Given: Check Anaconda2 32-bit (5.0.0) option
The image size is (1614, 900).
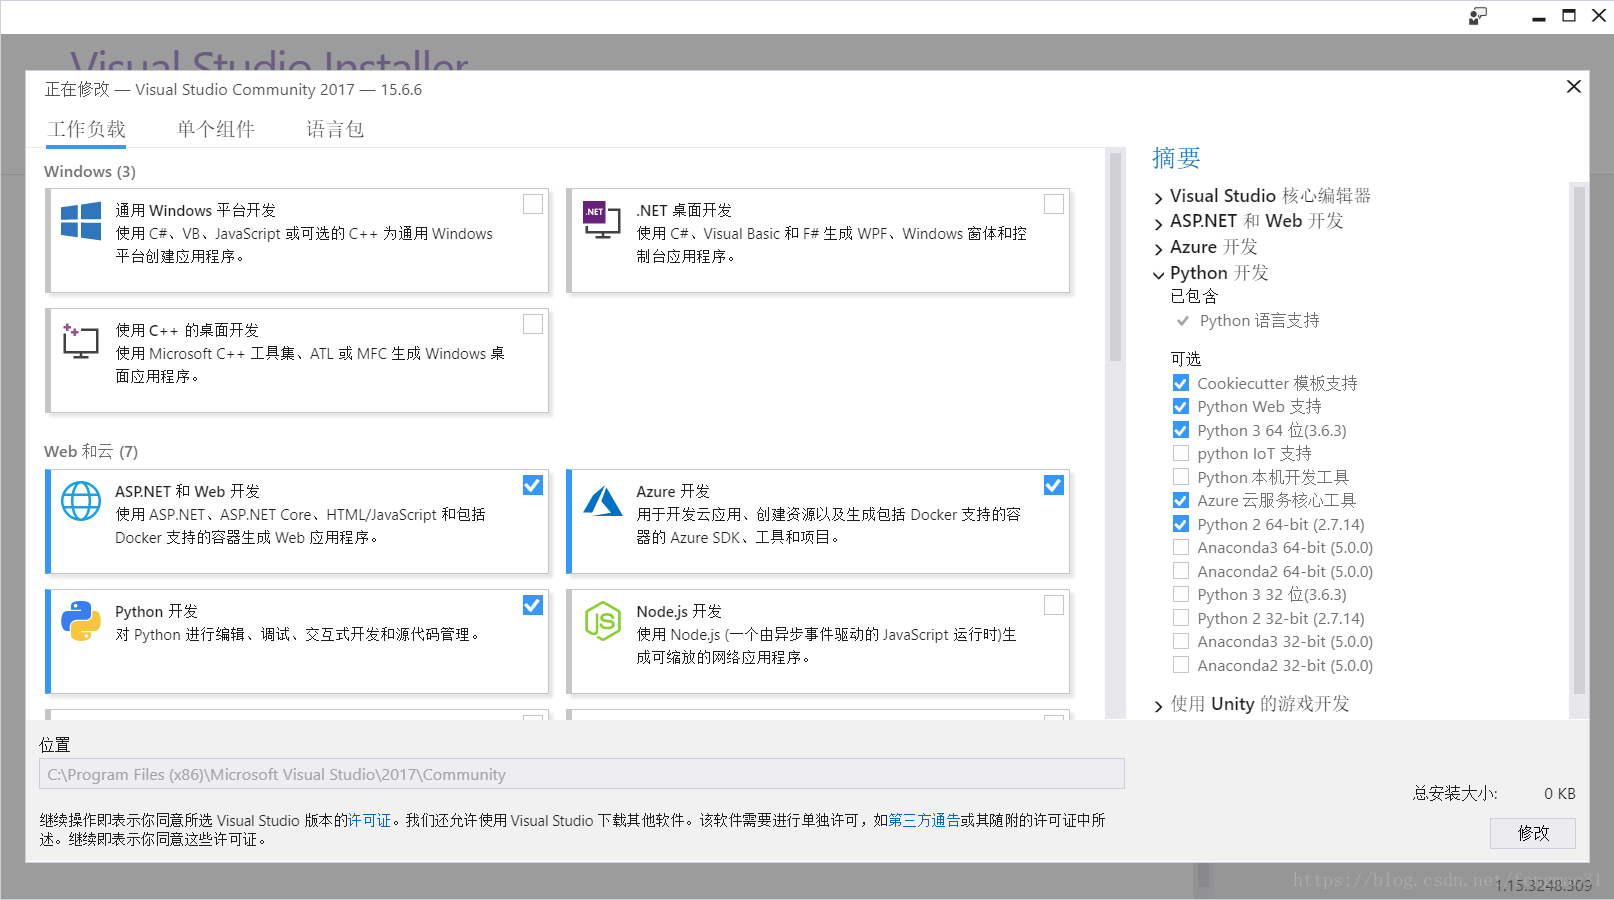Looking at the screenshot, I should point(1181,665).
